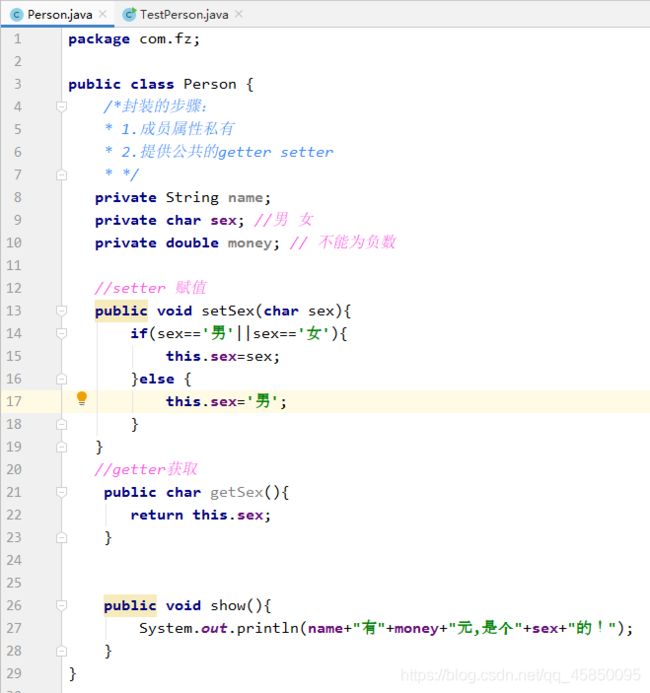Click 'this.sex=sex;' on line 15
This screenshot has width=650, height=693.
pyautogui.click(x=223, y=356)
